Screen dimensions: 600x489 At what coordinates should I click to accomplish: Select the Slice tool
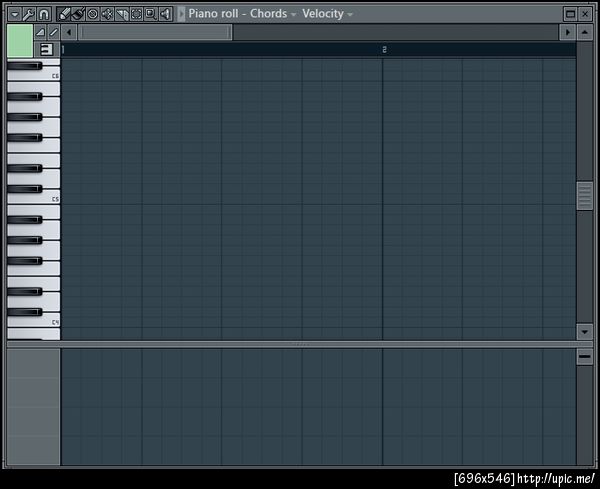tap(122, 15)
